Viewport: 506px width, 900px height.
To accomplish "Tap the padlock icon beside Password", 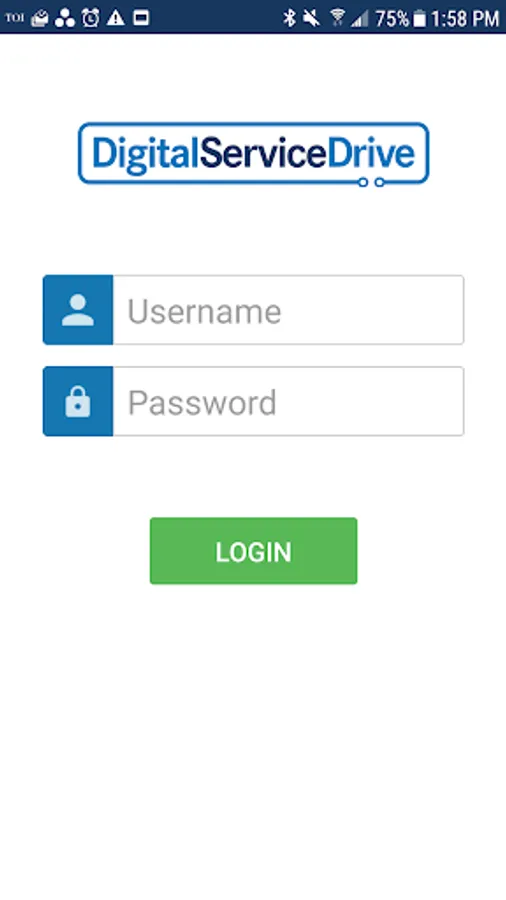I will point(78,401).
